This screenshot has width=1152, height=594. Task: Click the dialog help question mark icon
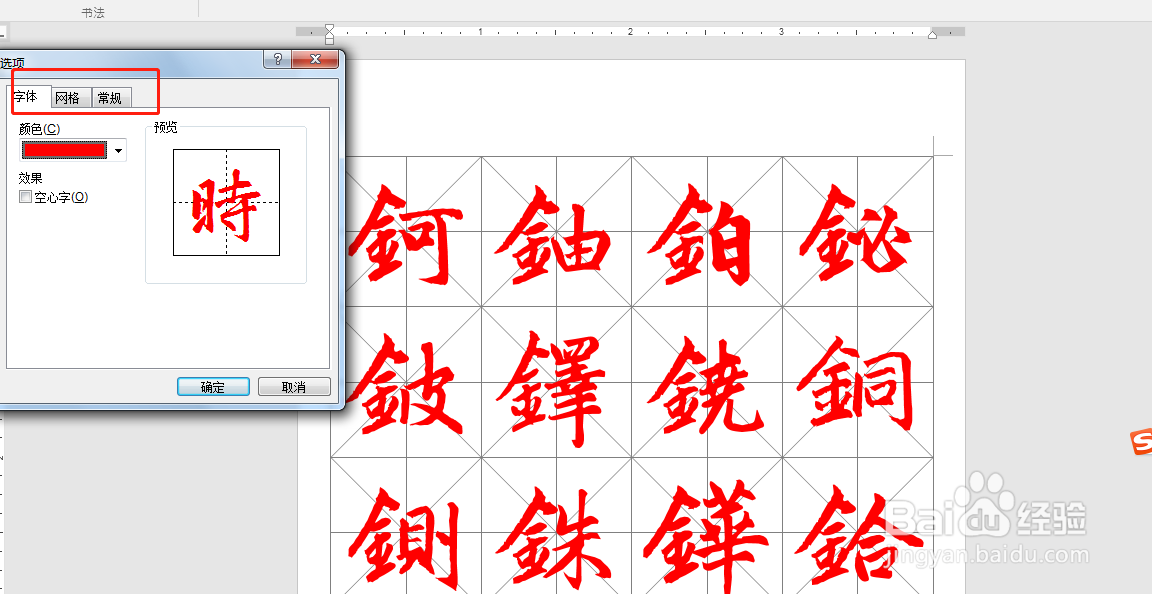click(276, 59)
